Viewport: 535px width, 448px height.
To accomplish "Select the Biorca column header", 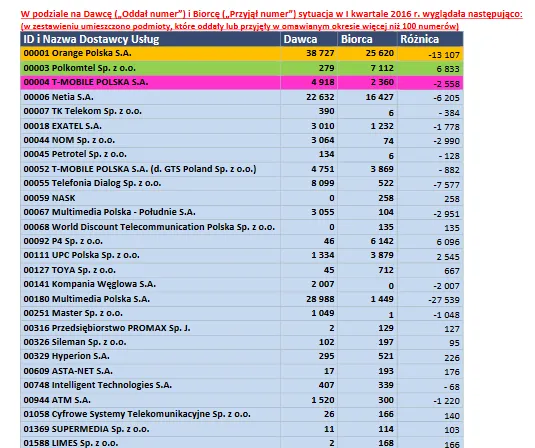I will [367, 39].
